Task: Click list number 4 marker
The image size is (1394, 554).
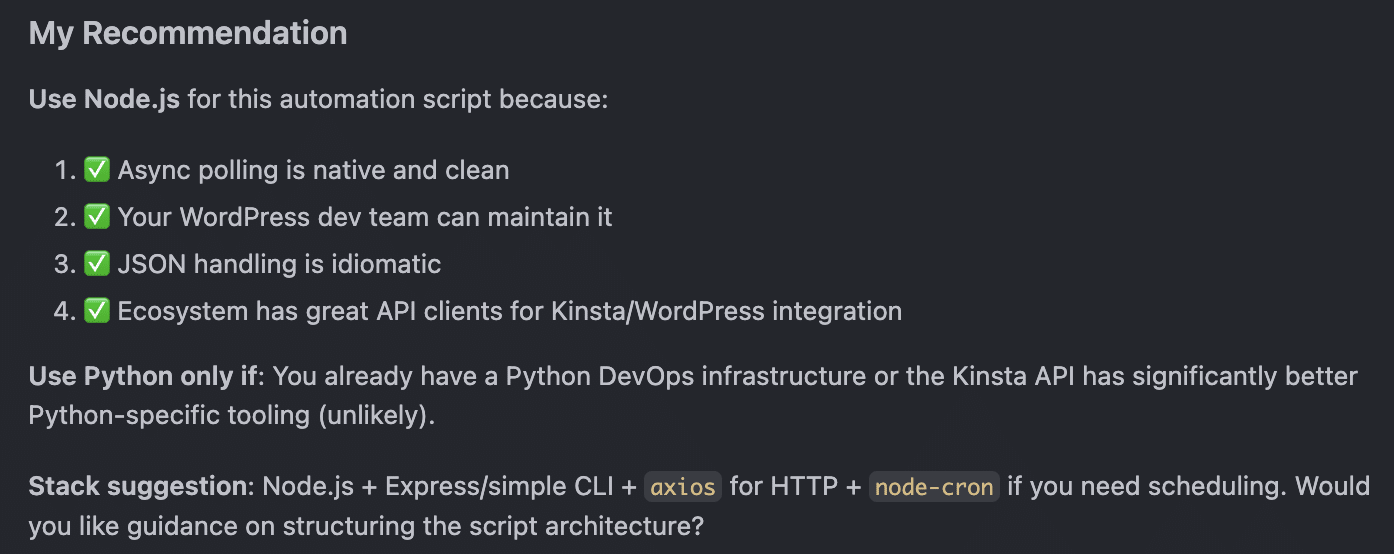Action: click(65, 311)
